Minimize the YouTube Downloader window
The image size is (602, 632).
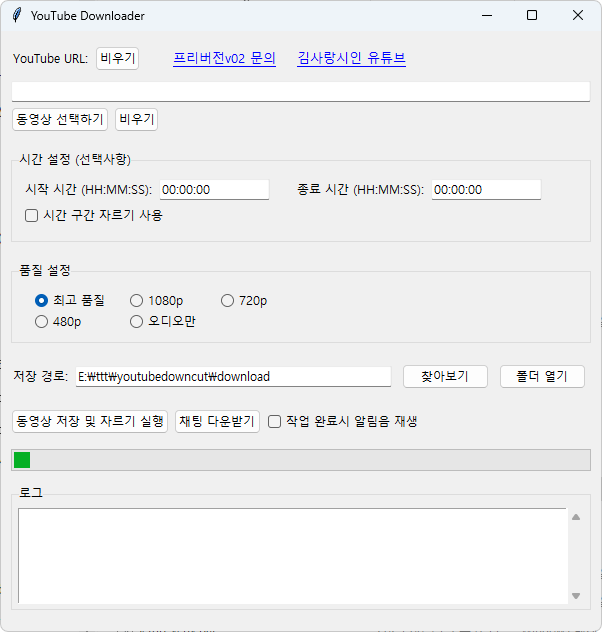coord(487,15)
